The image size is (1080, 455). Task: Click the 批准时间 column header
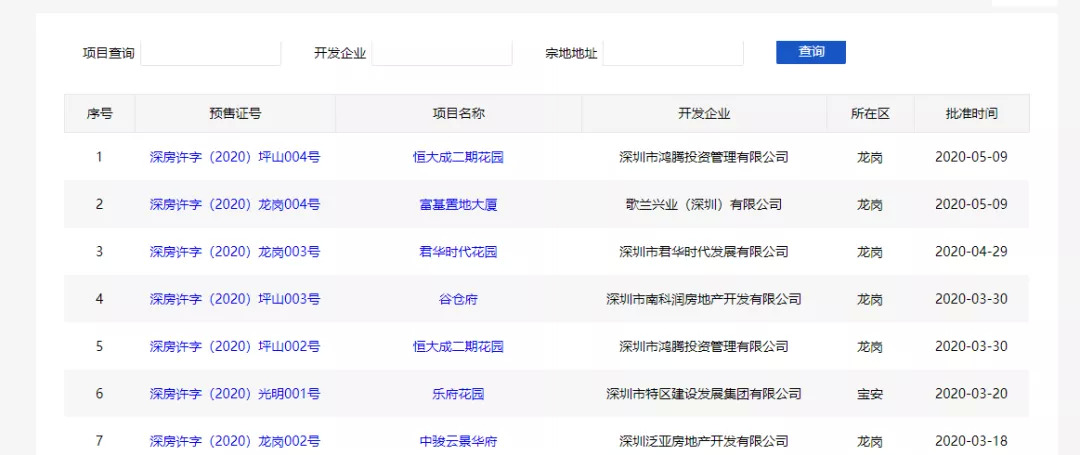tap(971, 114)
